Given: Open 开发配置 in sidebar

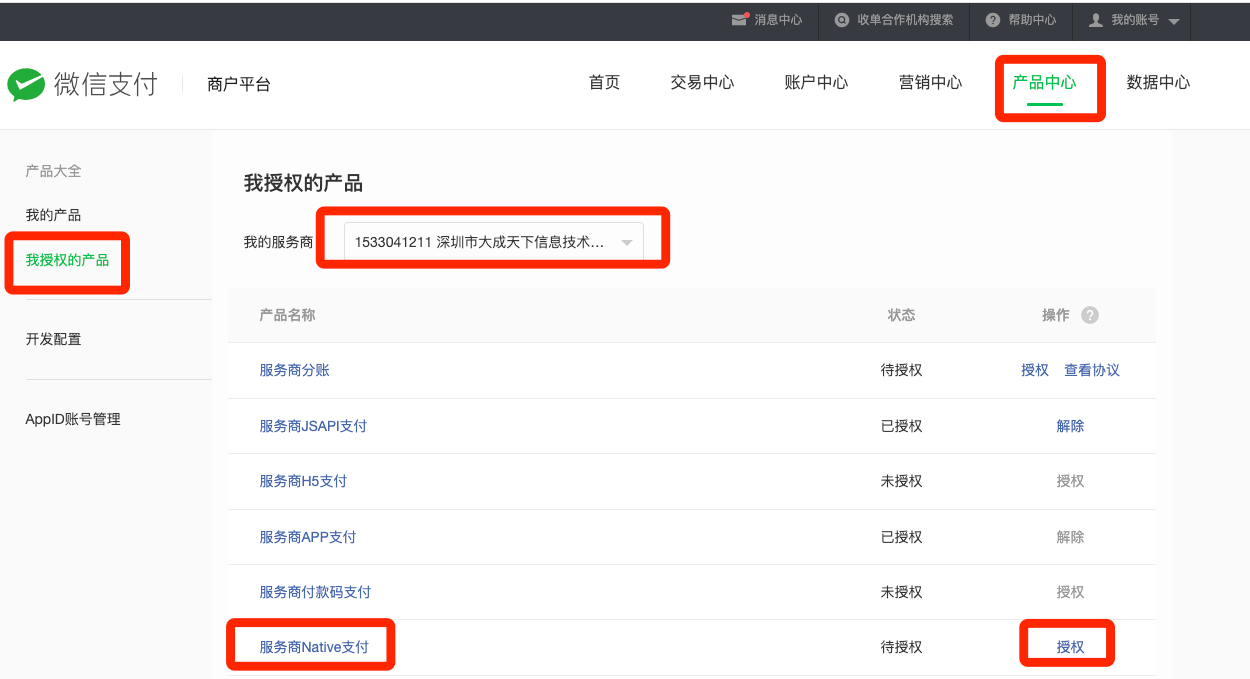Looking at the screenshot, I should click(53, 339).
